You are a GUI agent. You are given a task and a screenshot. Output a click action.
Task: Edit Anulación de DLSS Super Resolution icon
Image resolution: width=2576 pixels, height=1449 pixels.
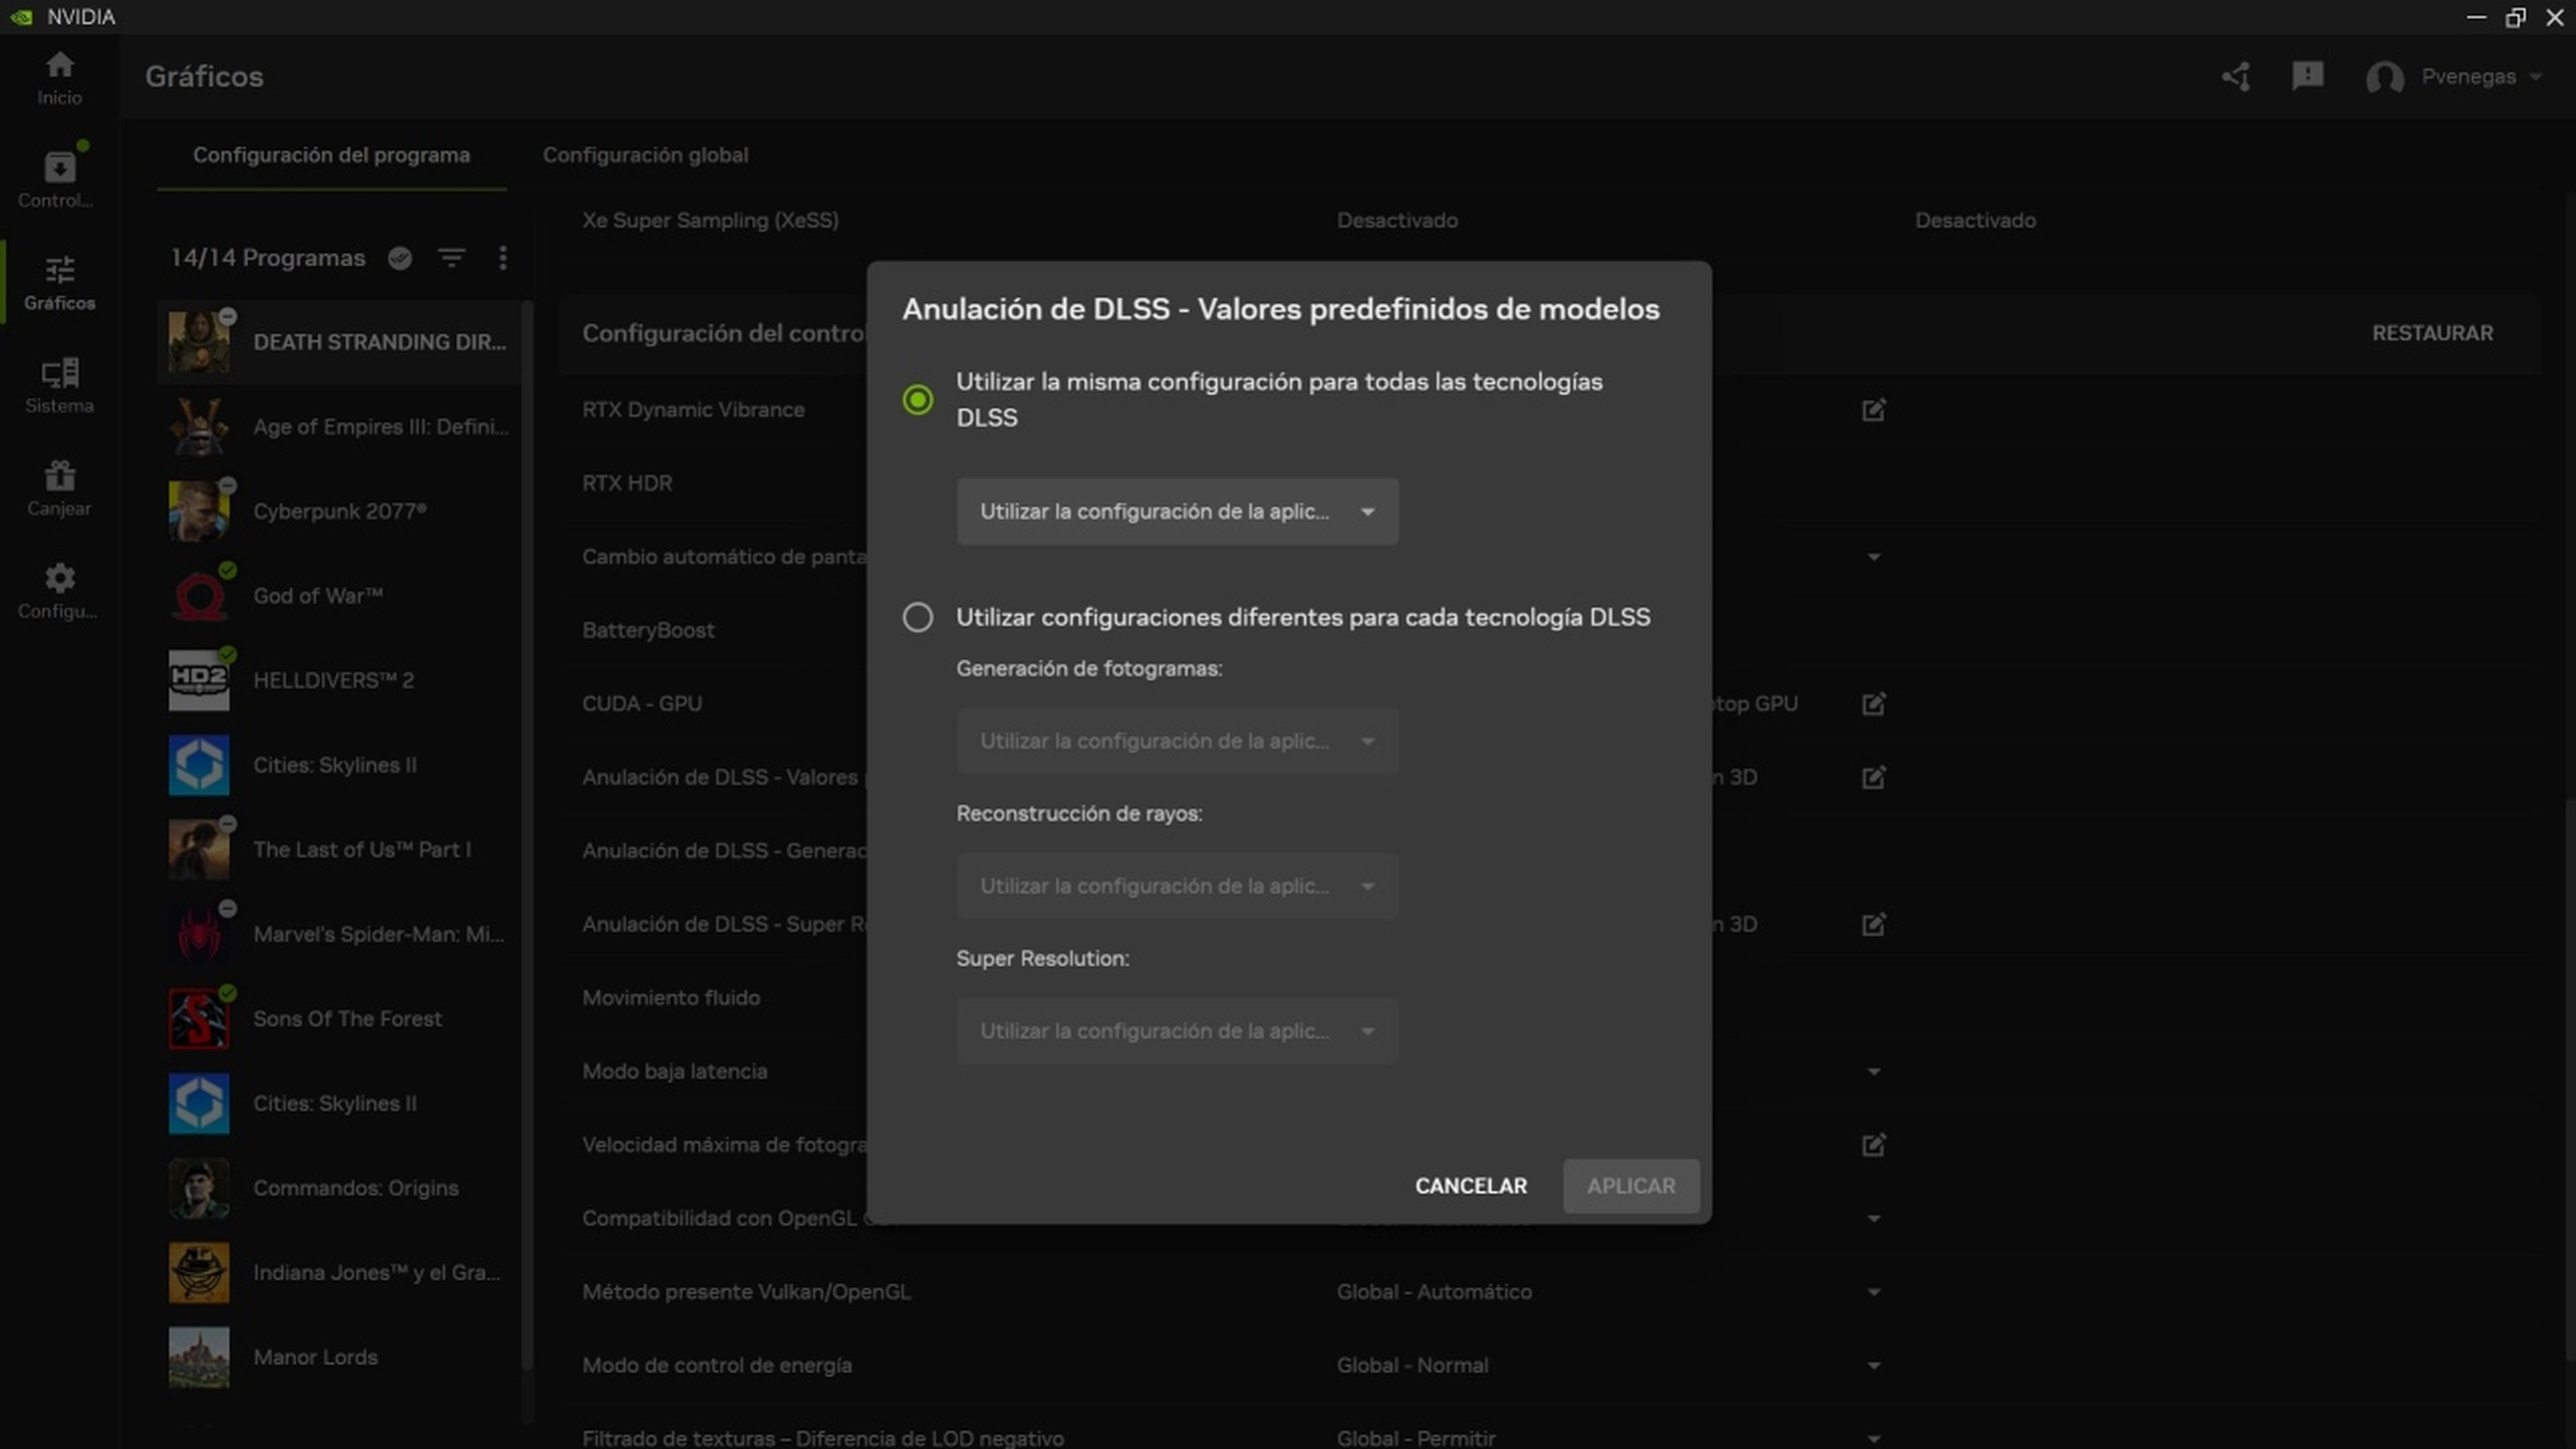point(1873,924)
